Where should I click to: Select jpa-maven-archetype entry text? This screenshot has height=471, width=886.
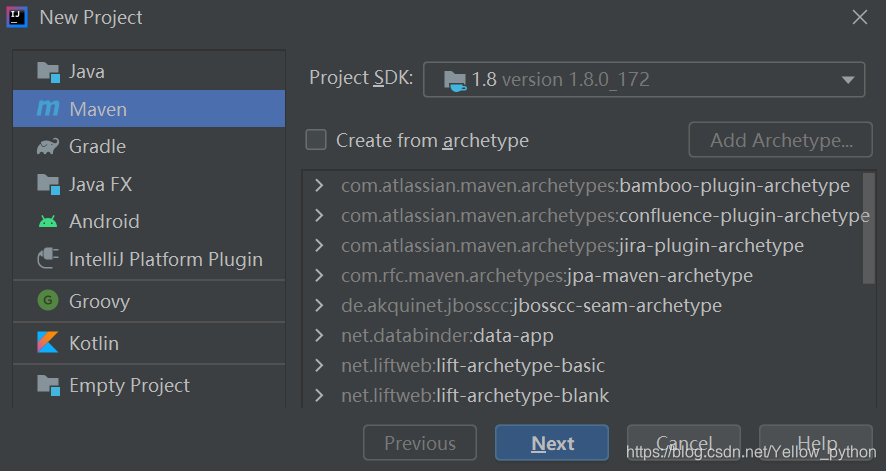click(x=547, y=275)
